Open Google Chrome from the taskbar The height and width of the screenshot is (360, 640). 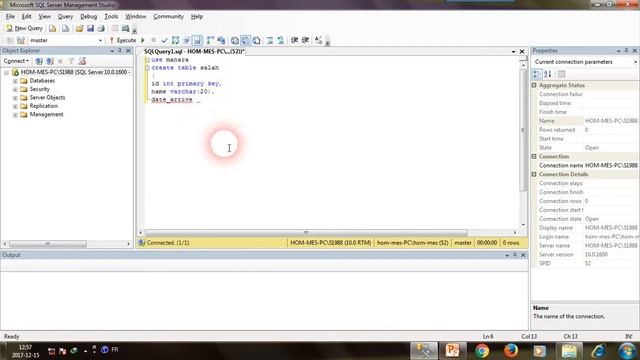click(x=482, y=351)
